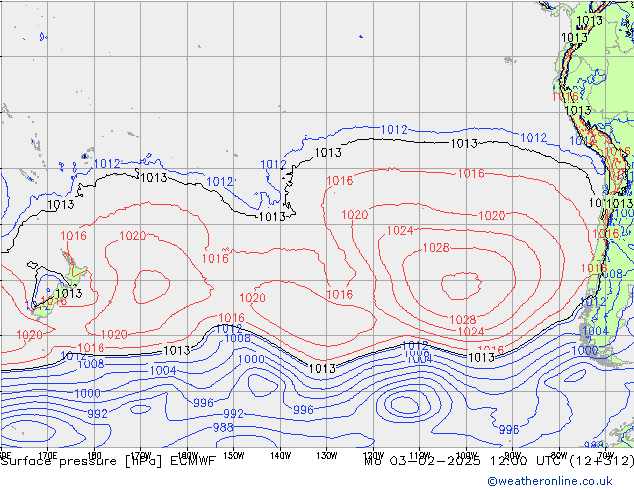Click the 70W longitude label

point(606,455)
